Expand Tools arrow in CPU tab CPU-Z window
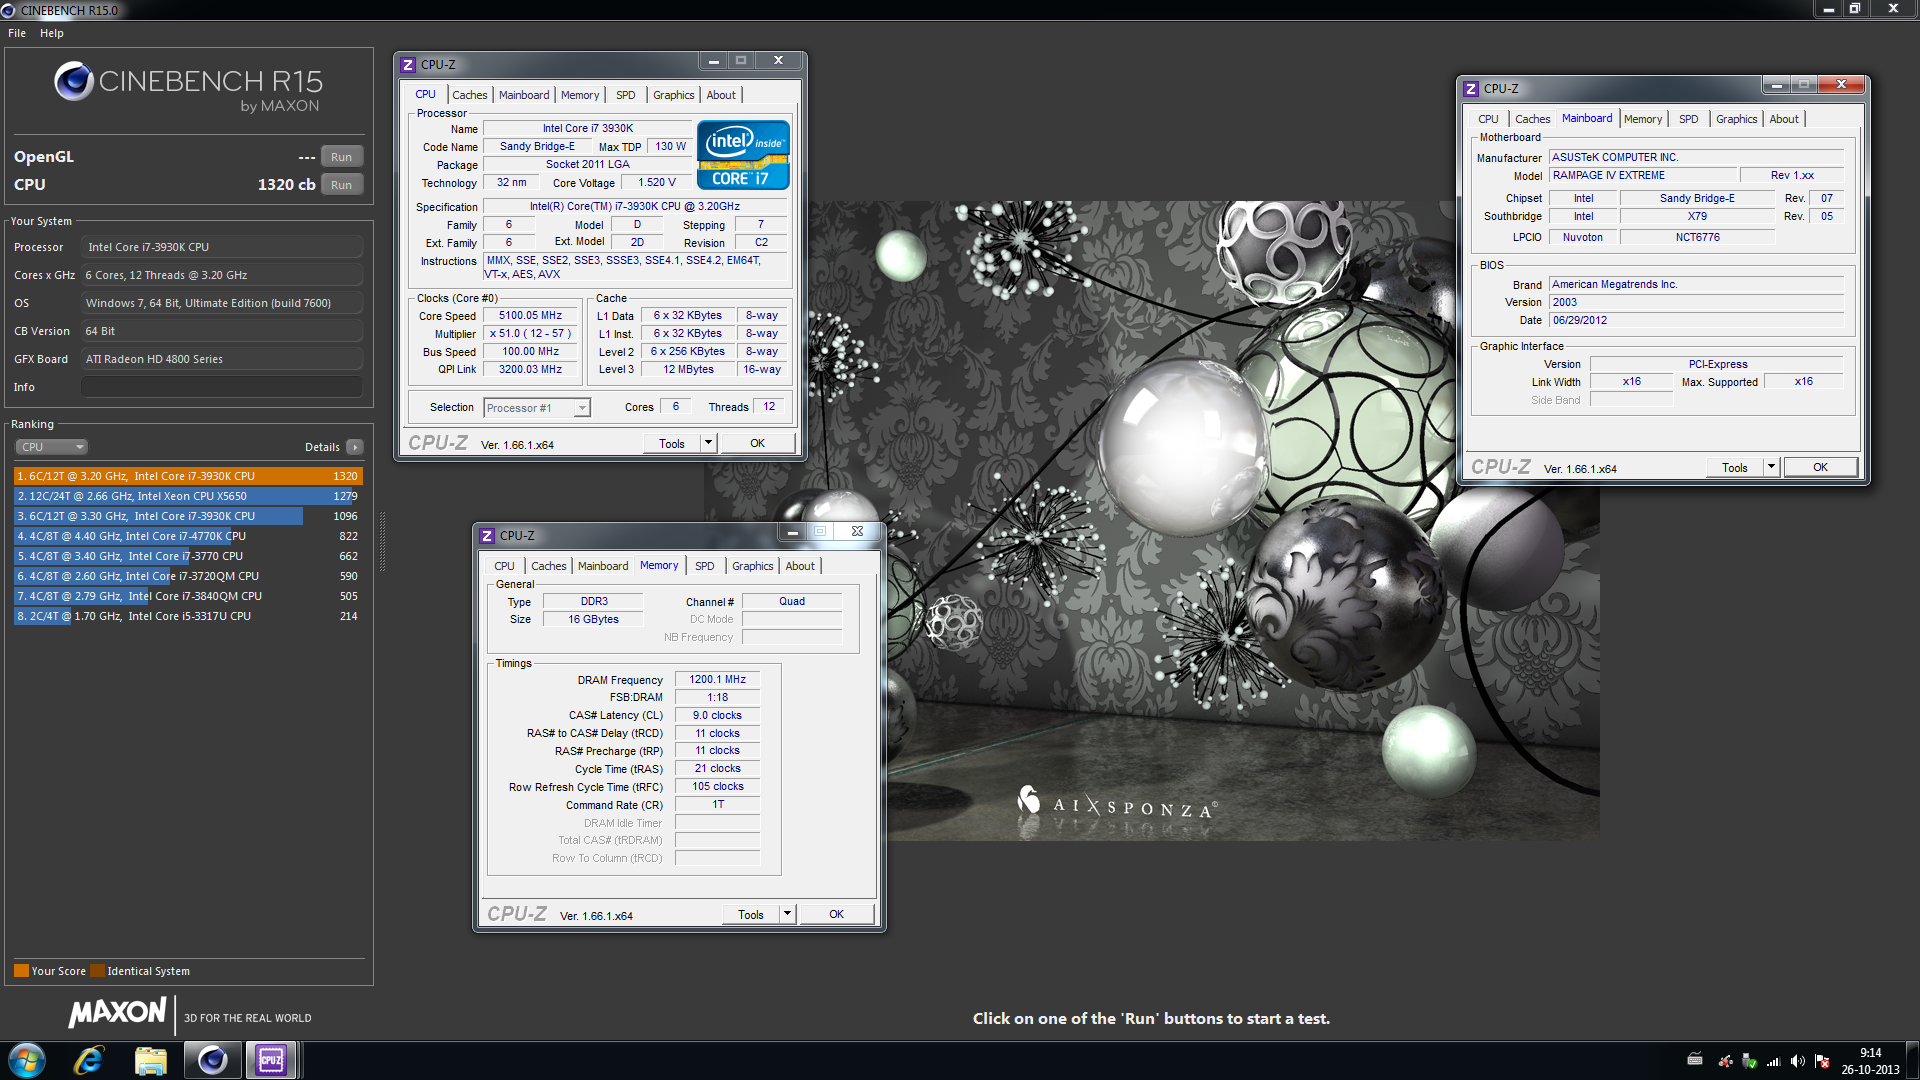 708,443
